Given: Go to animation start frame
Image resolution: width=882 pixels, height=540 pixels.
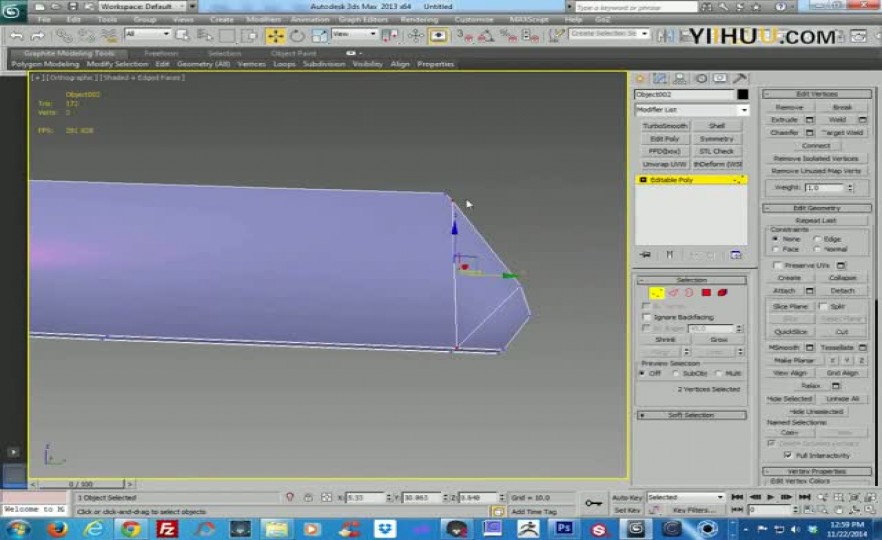Looking at the screenshot, I should [737, 497].
